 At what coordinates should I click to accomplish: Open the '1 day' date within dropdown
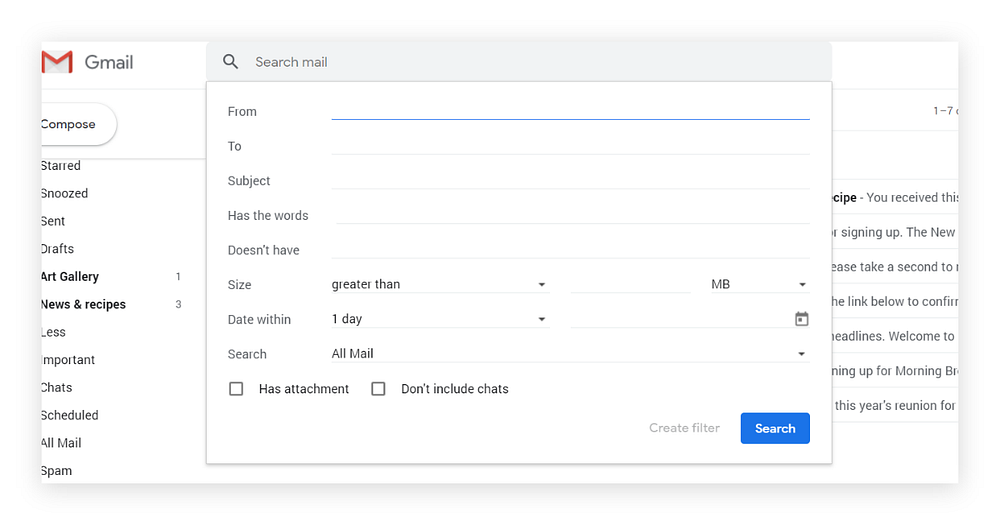click(439, 319)
